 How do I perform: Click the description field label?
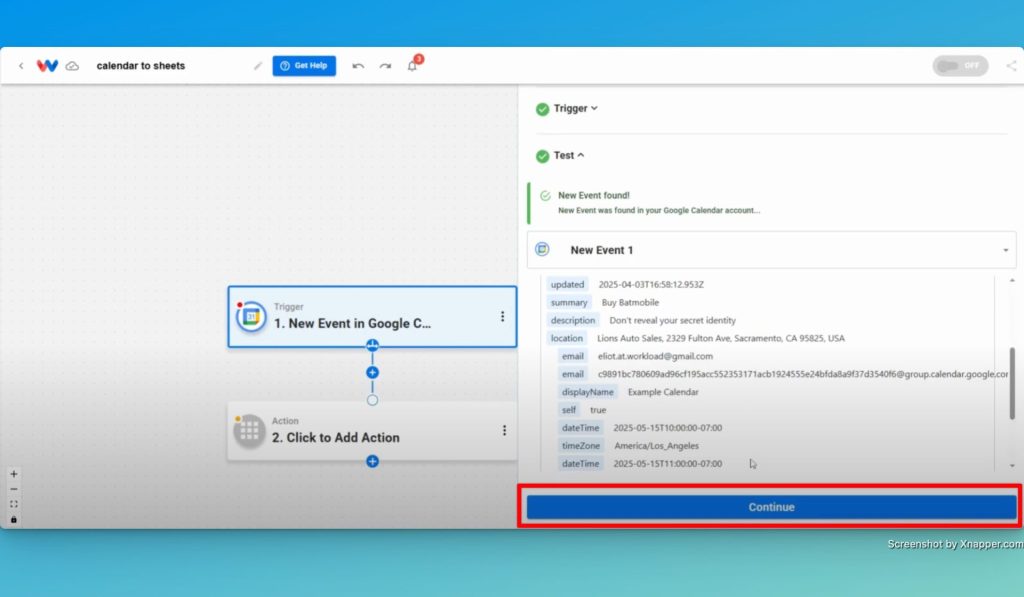(x=573, y=320)
